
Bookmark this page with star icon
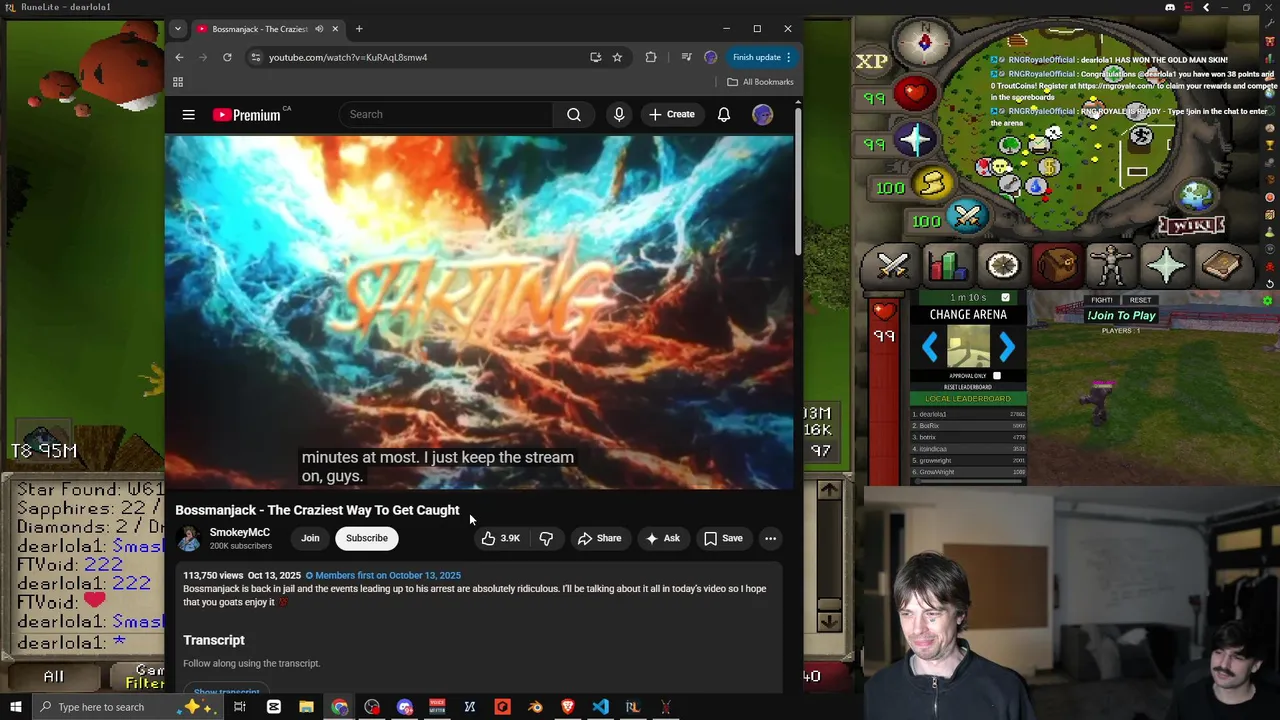(617, 57)
